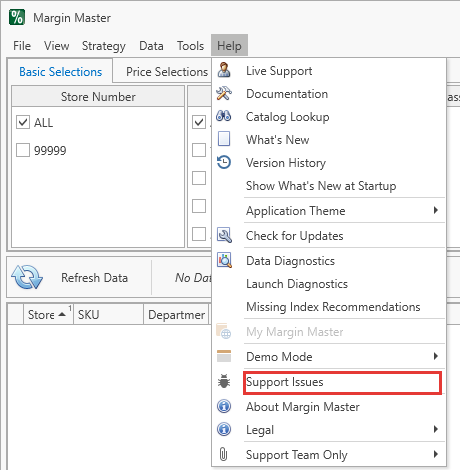
Task: Click the Legal info icon
Action: [x=224, y=429]
